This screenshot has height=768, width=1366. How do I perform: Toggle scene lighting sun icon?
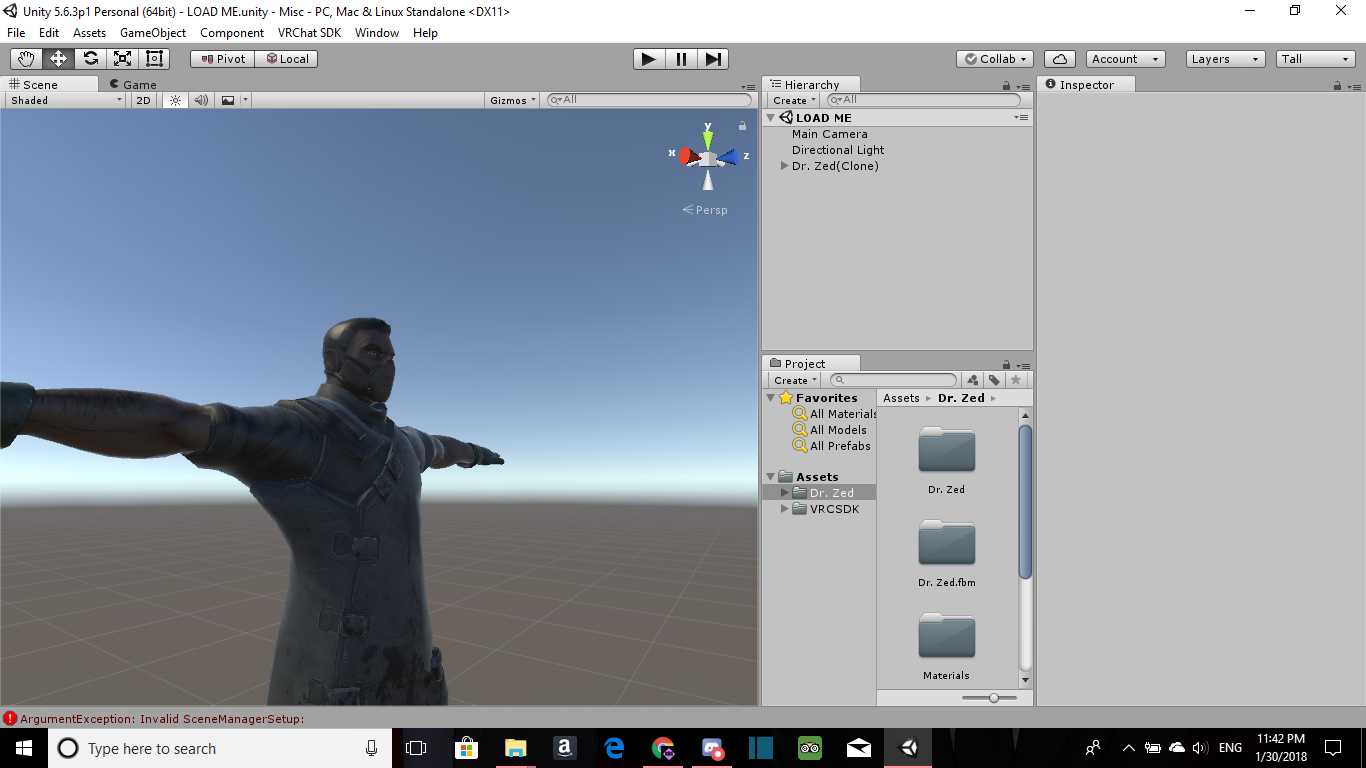click(176, 100)
